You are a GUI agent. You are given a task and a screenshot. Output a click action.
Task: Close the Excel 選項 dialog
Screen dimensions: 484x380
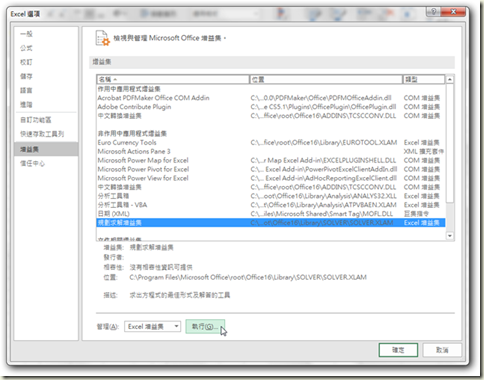(x=453, y=12)
